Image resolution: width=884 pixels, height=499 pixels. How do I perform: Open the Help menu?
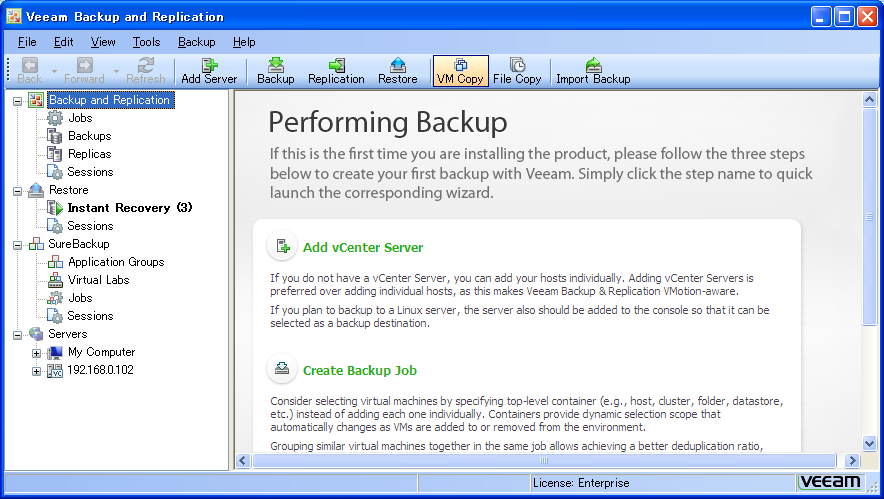pos(244,42)
